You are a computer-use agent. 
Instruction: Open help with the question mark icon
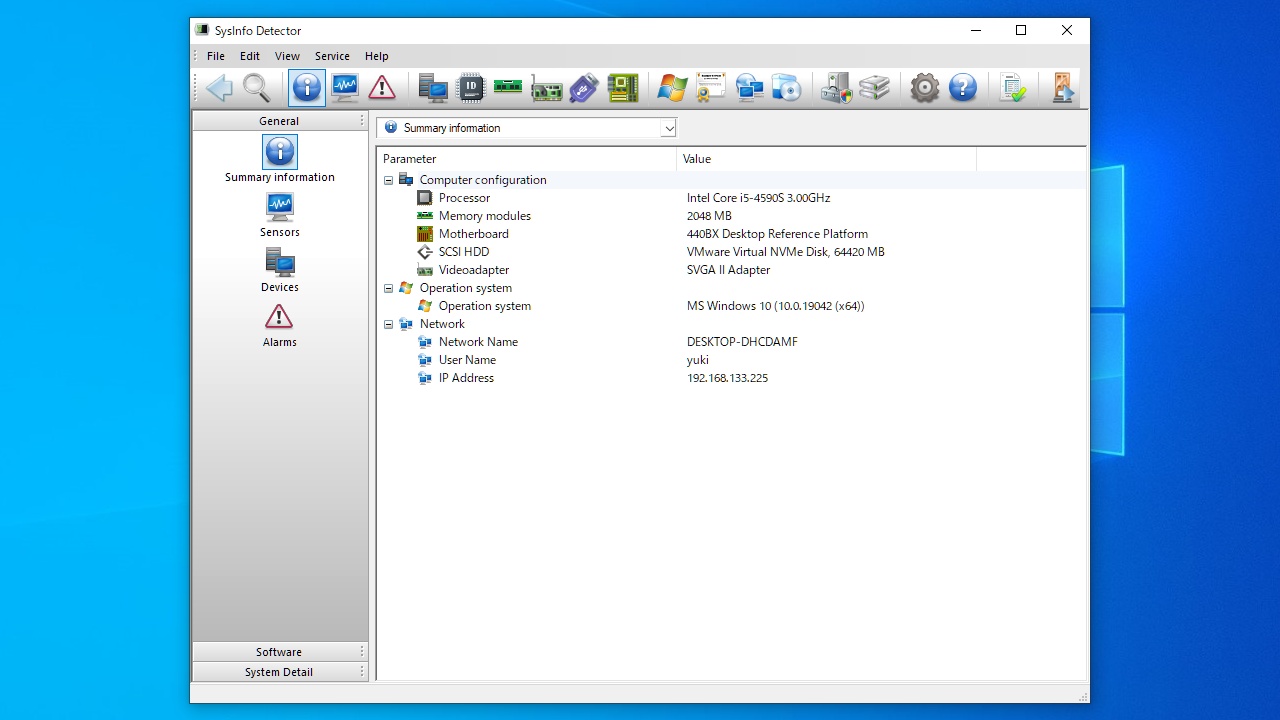(x=963, y=88)
